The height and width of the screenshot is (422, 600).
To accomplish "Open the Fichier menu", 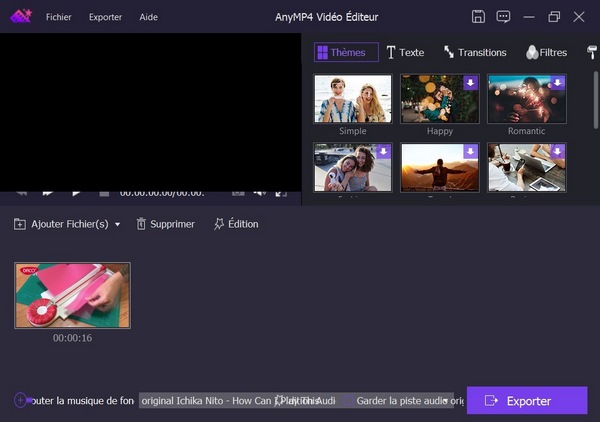I will click(x=59, y=17).
